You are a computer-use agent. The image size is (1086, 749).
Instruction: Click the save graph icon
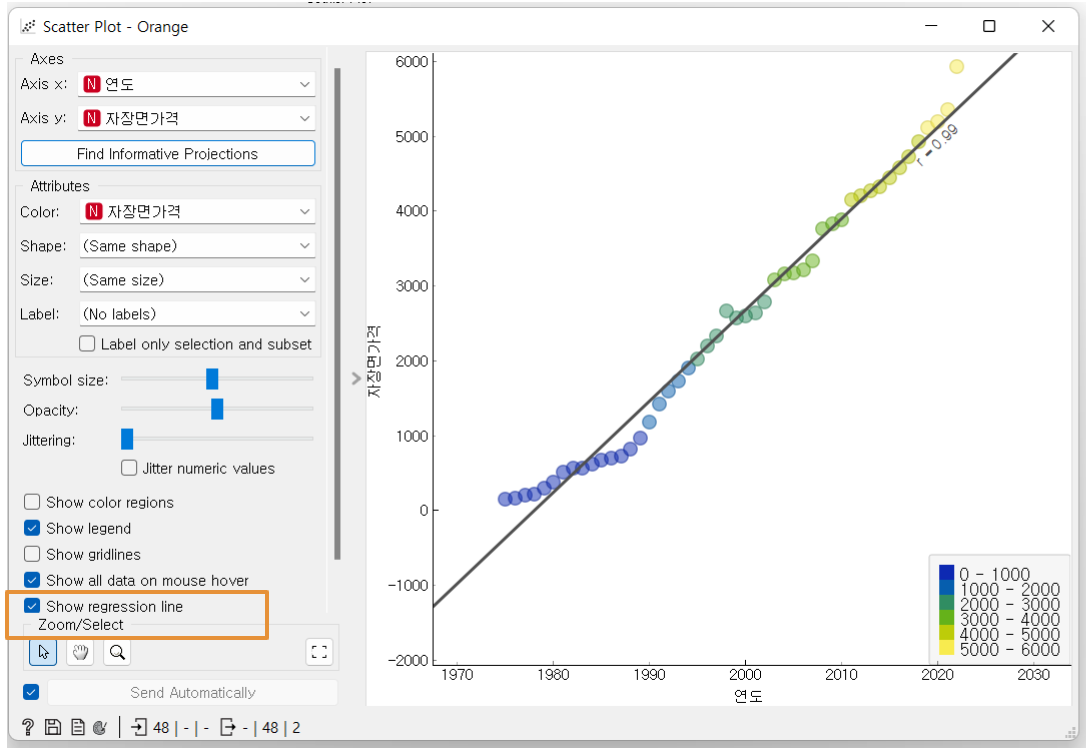(x=53, y=727)
